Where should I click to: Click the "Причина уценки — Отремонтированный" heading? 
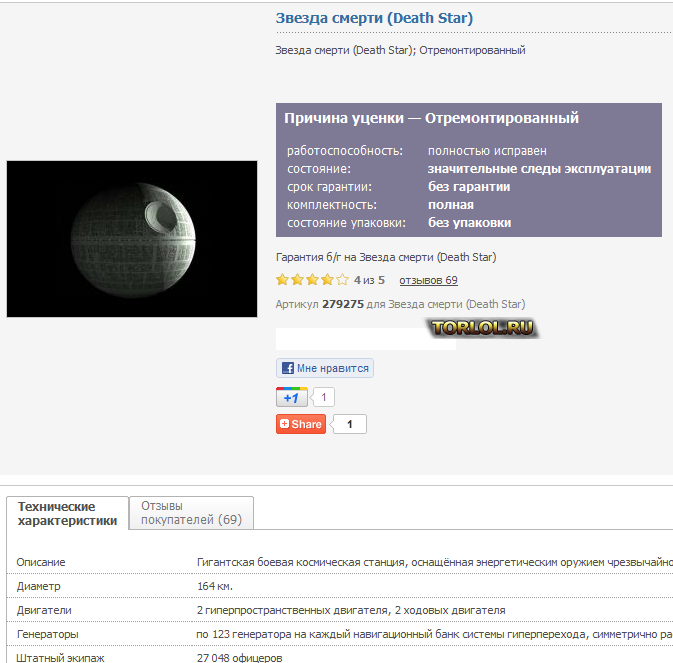pos(431,118)
